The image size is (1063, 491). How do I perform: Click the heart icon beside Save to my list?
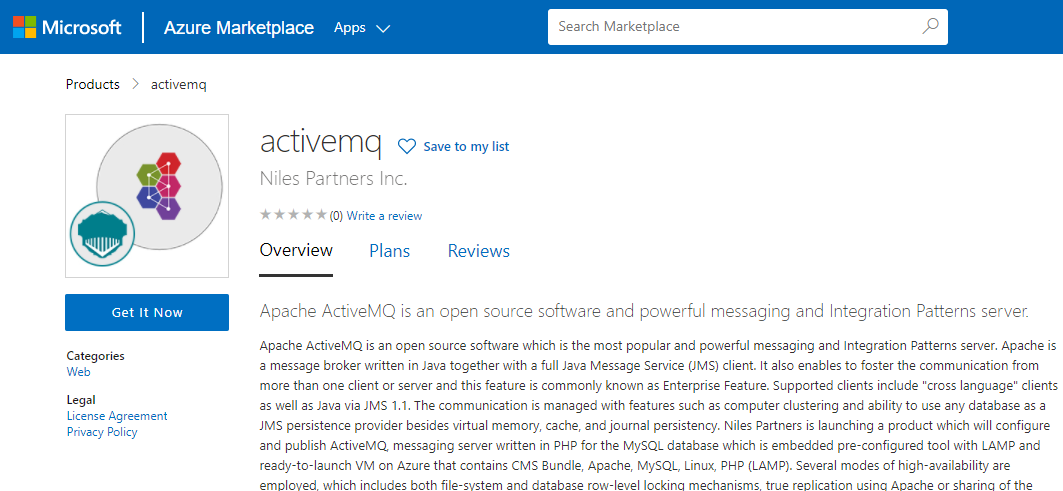pos(407,146)
